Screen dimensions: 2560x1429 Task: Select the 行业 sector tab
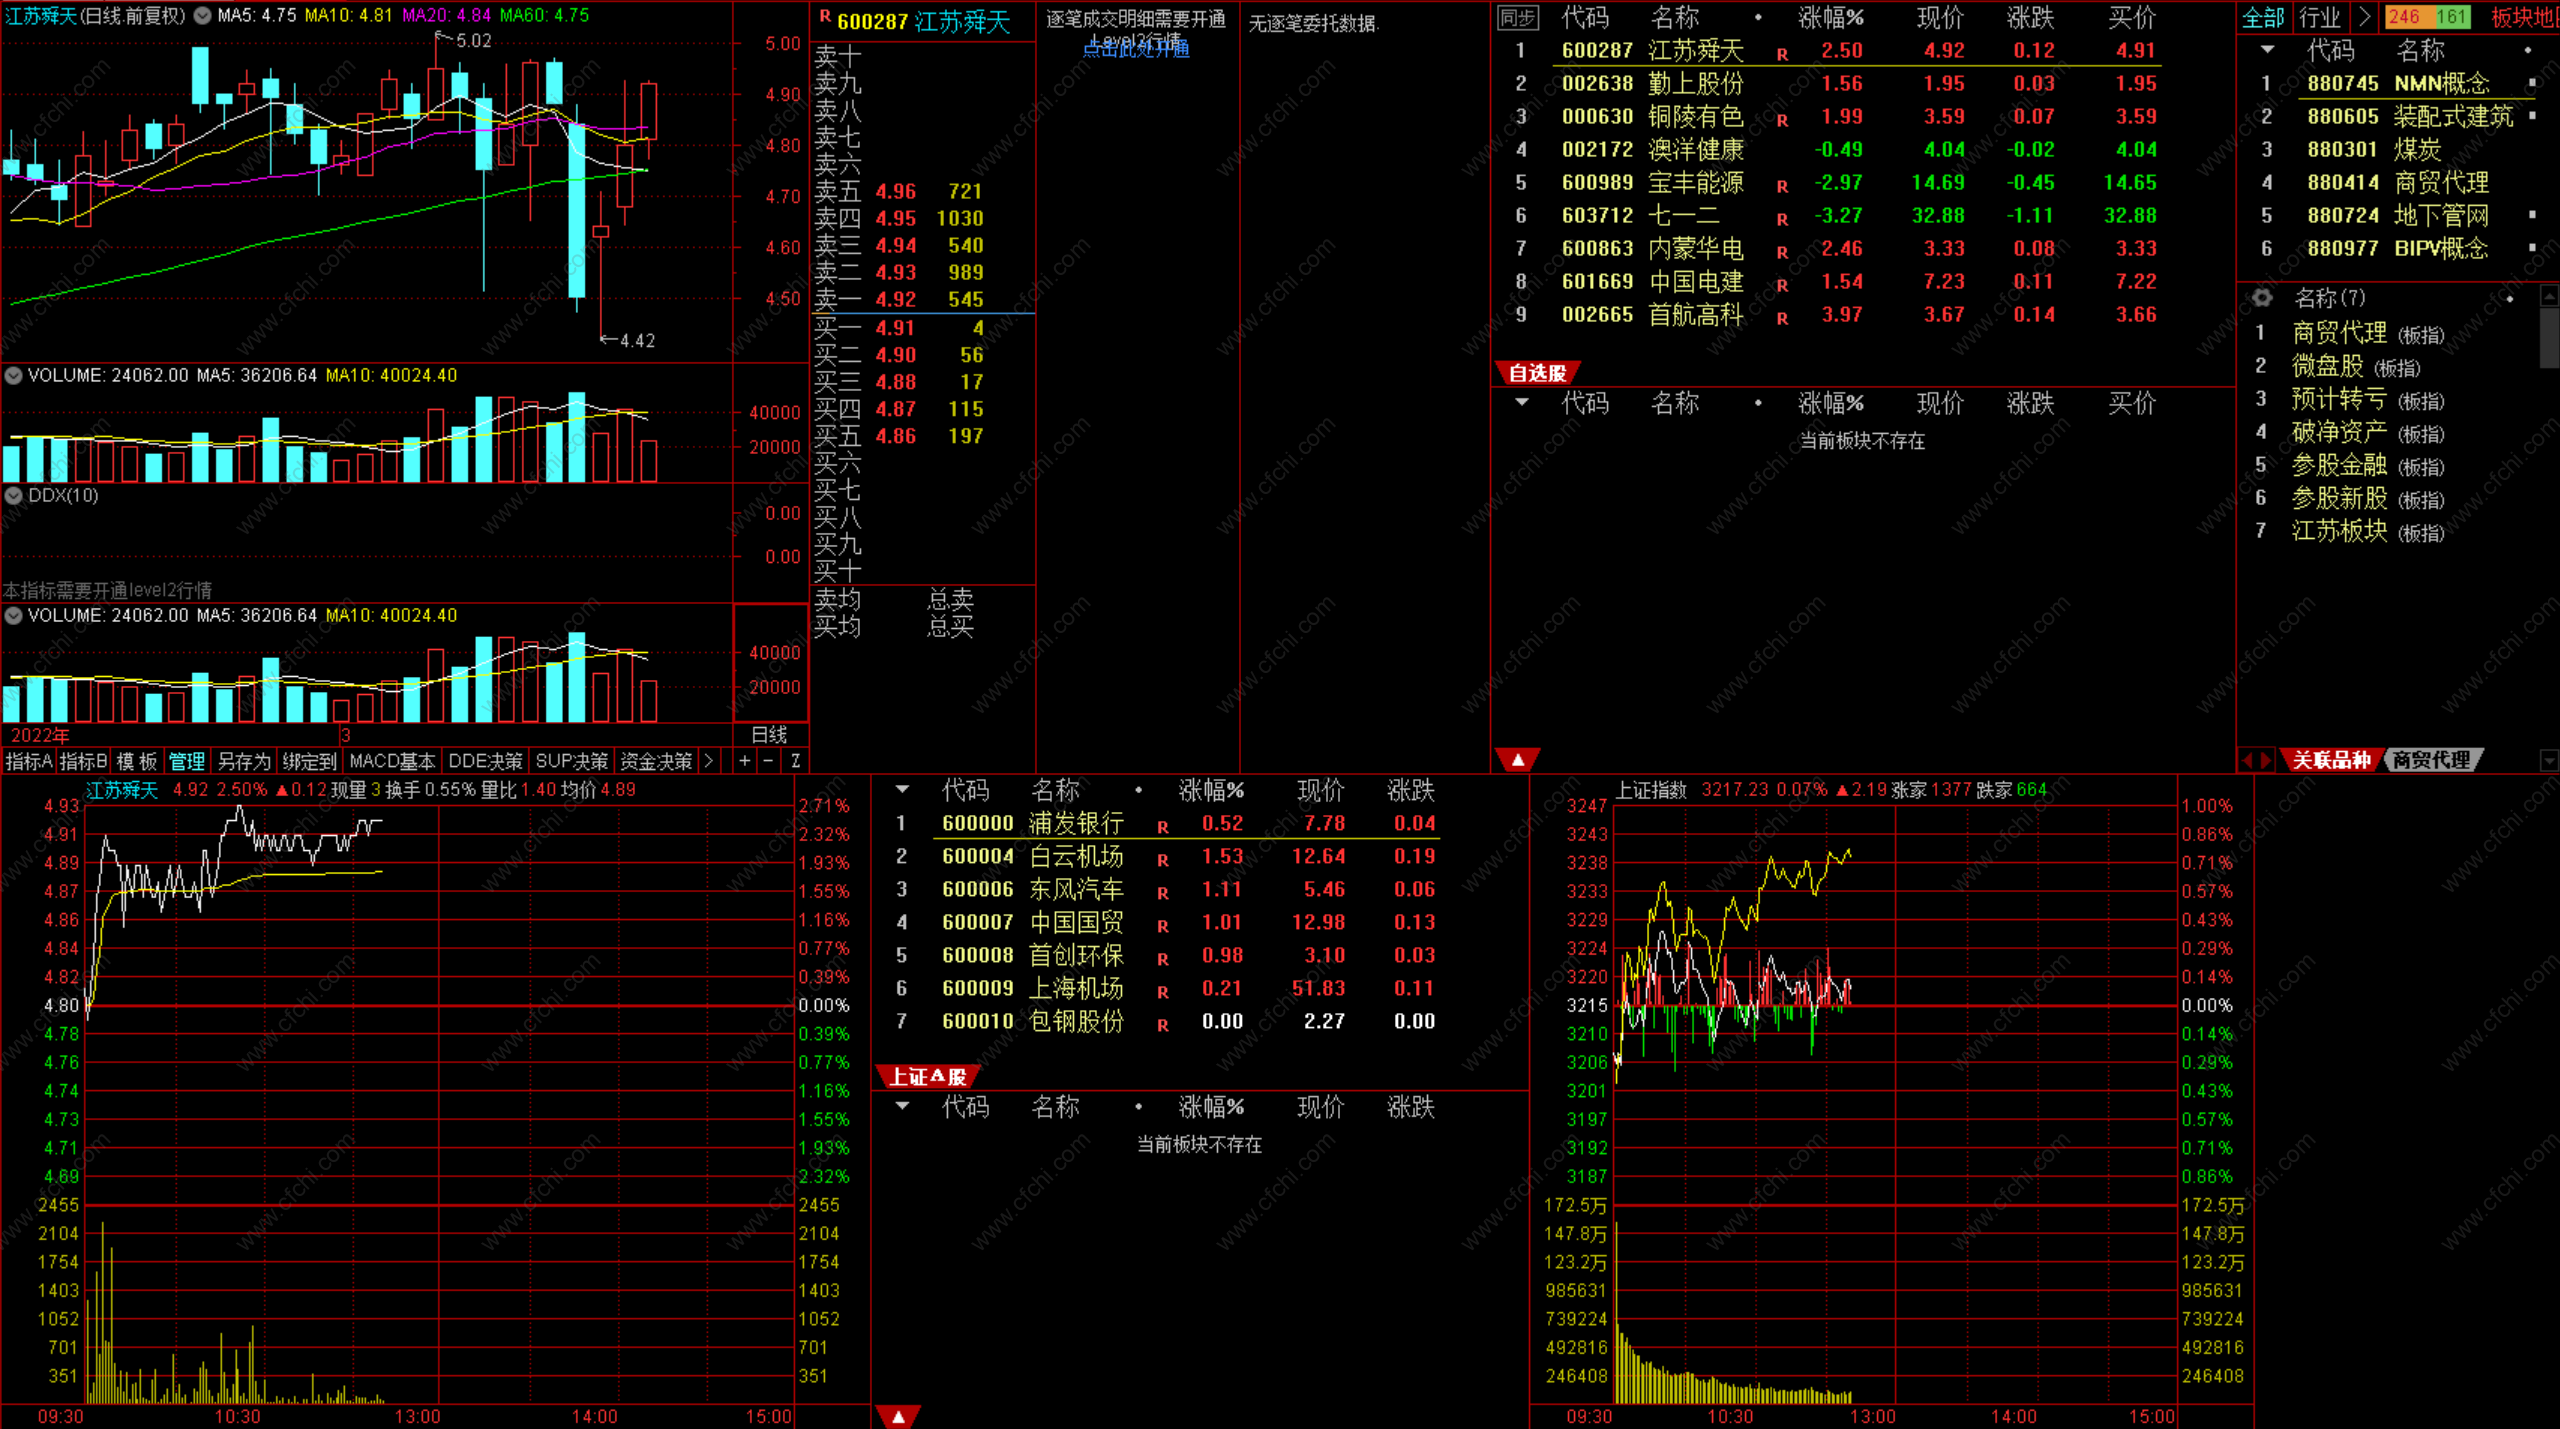(x=2319, y=17)
